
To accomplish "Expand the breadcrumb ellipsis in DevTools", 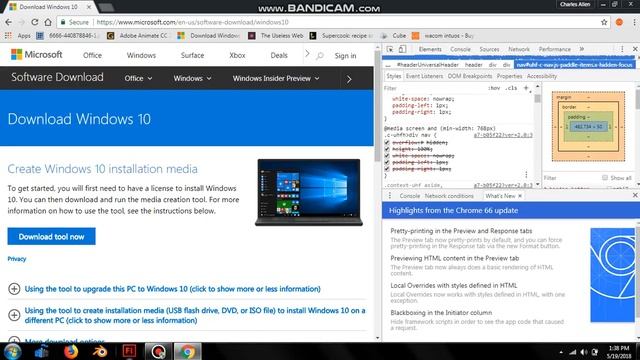I will 388,65.
